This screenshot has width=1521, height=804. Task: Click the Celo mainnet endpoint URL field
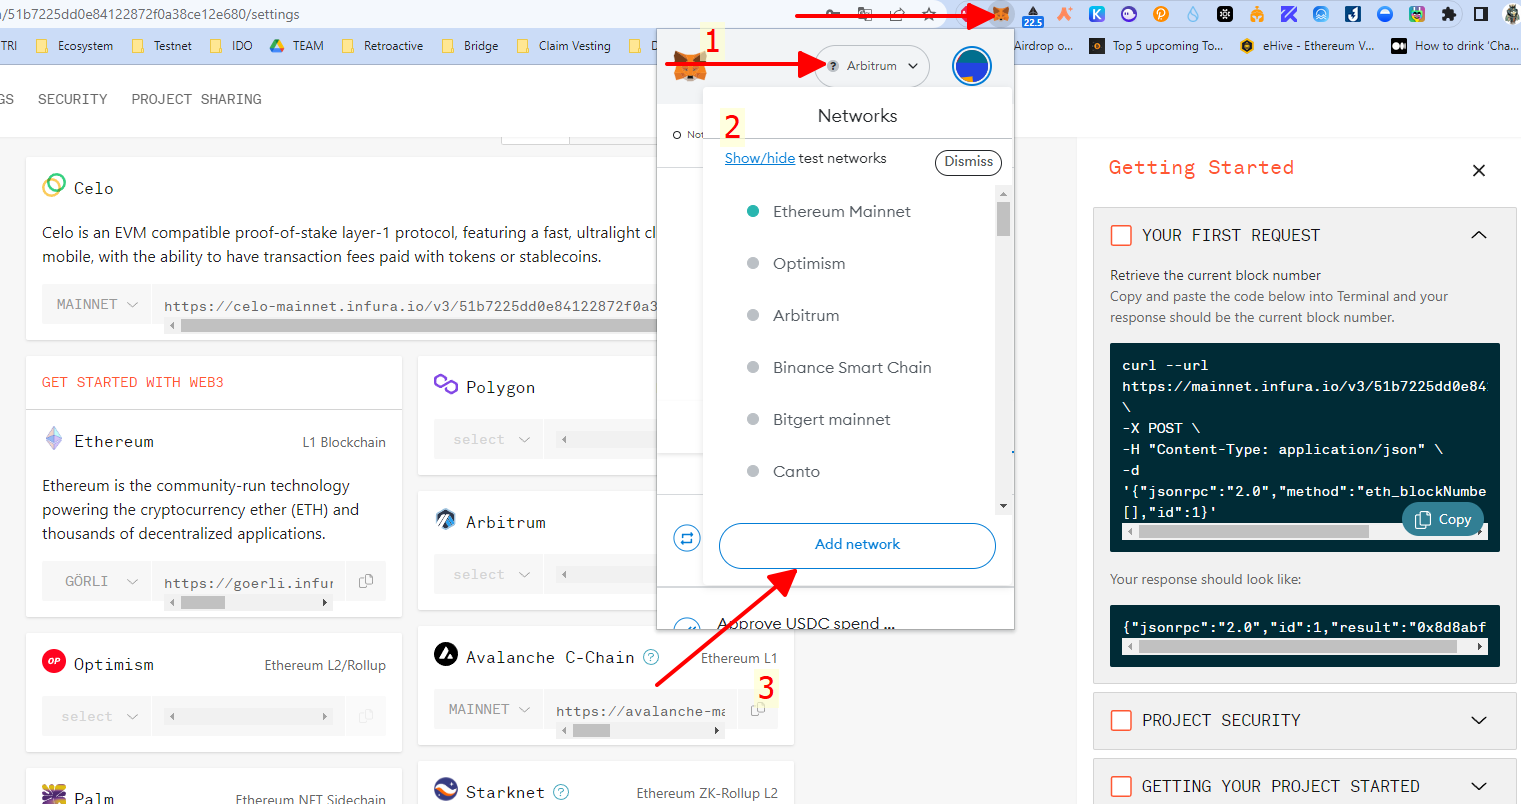click(x=410, y=306)
